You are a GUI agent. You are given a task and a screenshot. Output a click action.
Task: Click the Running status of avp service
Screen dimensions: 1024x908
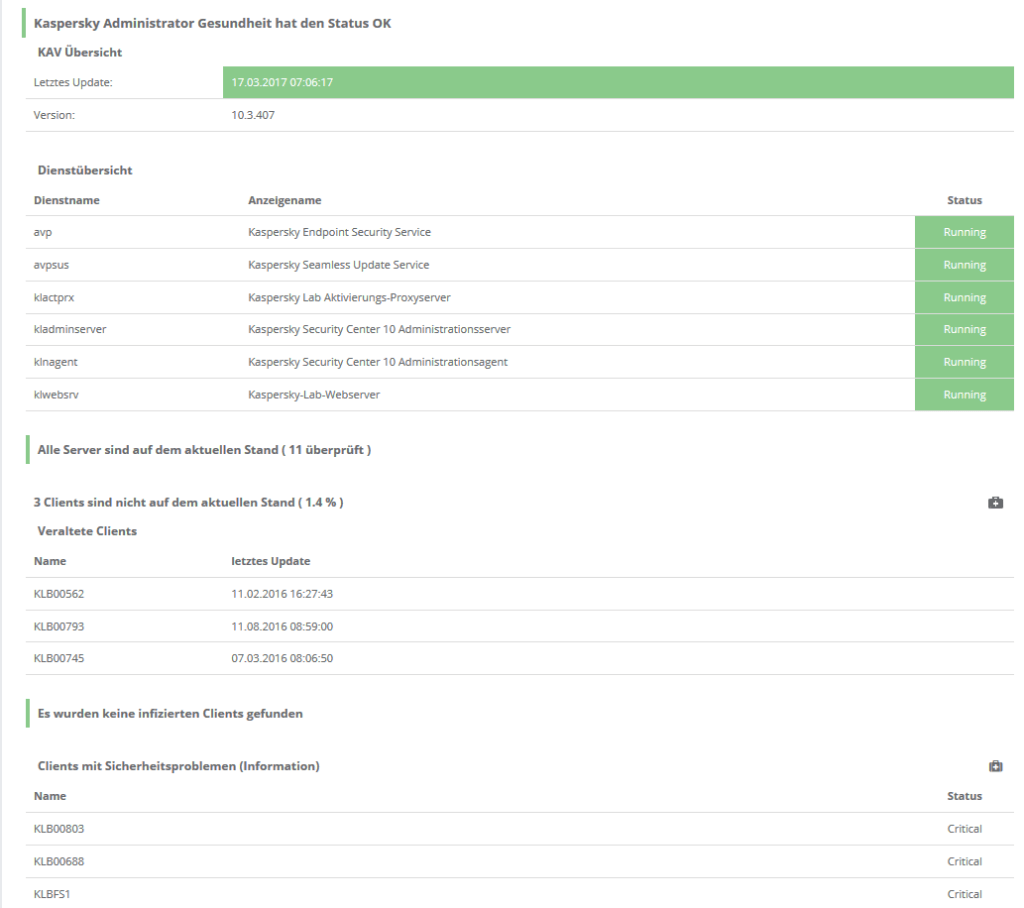(x=964, y=233)
